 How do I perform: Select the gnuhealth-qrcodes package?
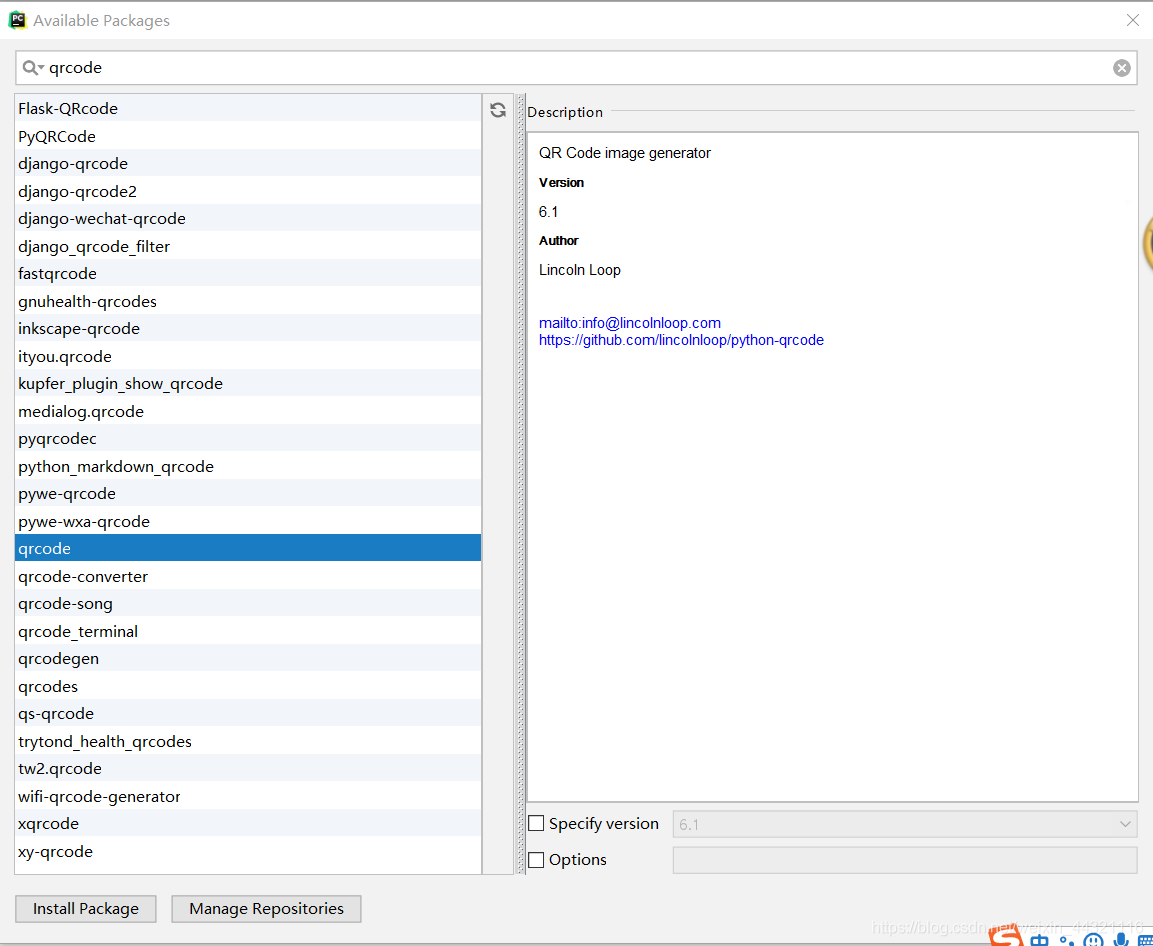[248, 301]
